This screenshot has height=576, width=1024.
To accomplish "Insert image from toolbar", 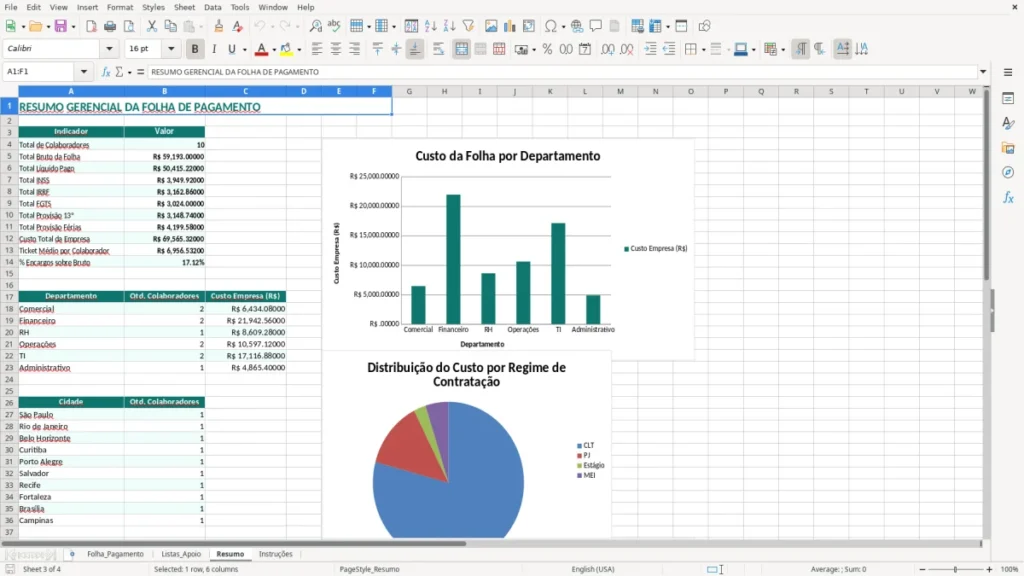I will (491, 26).
